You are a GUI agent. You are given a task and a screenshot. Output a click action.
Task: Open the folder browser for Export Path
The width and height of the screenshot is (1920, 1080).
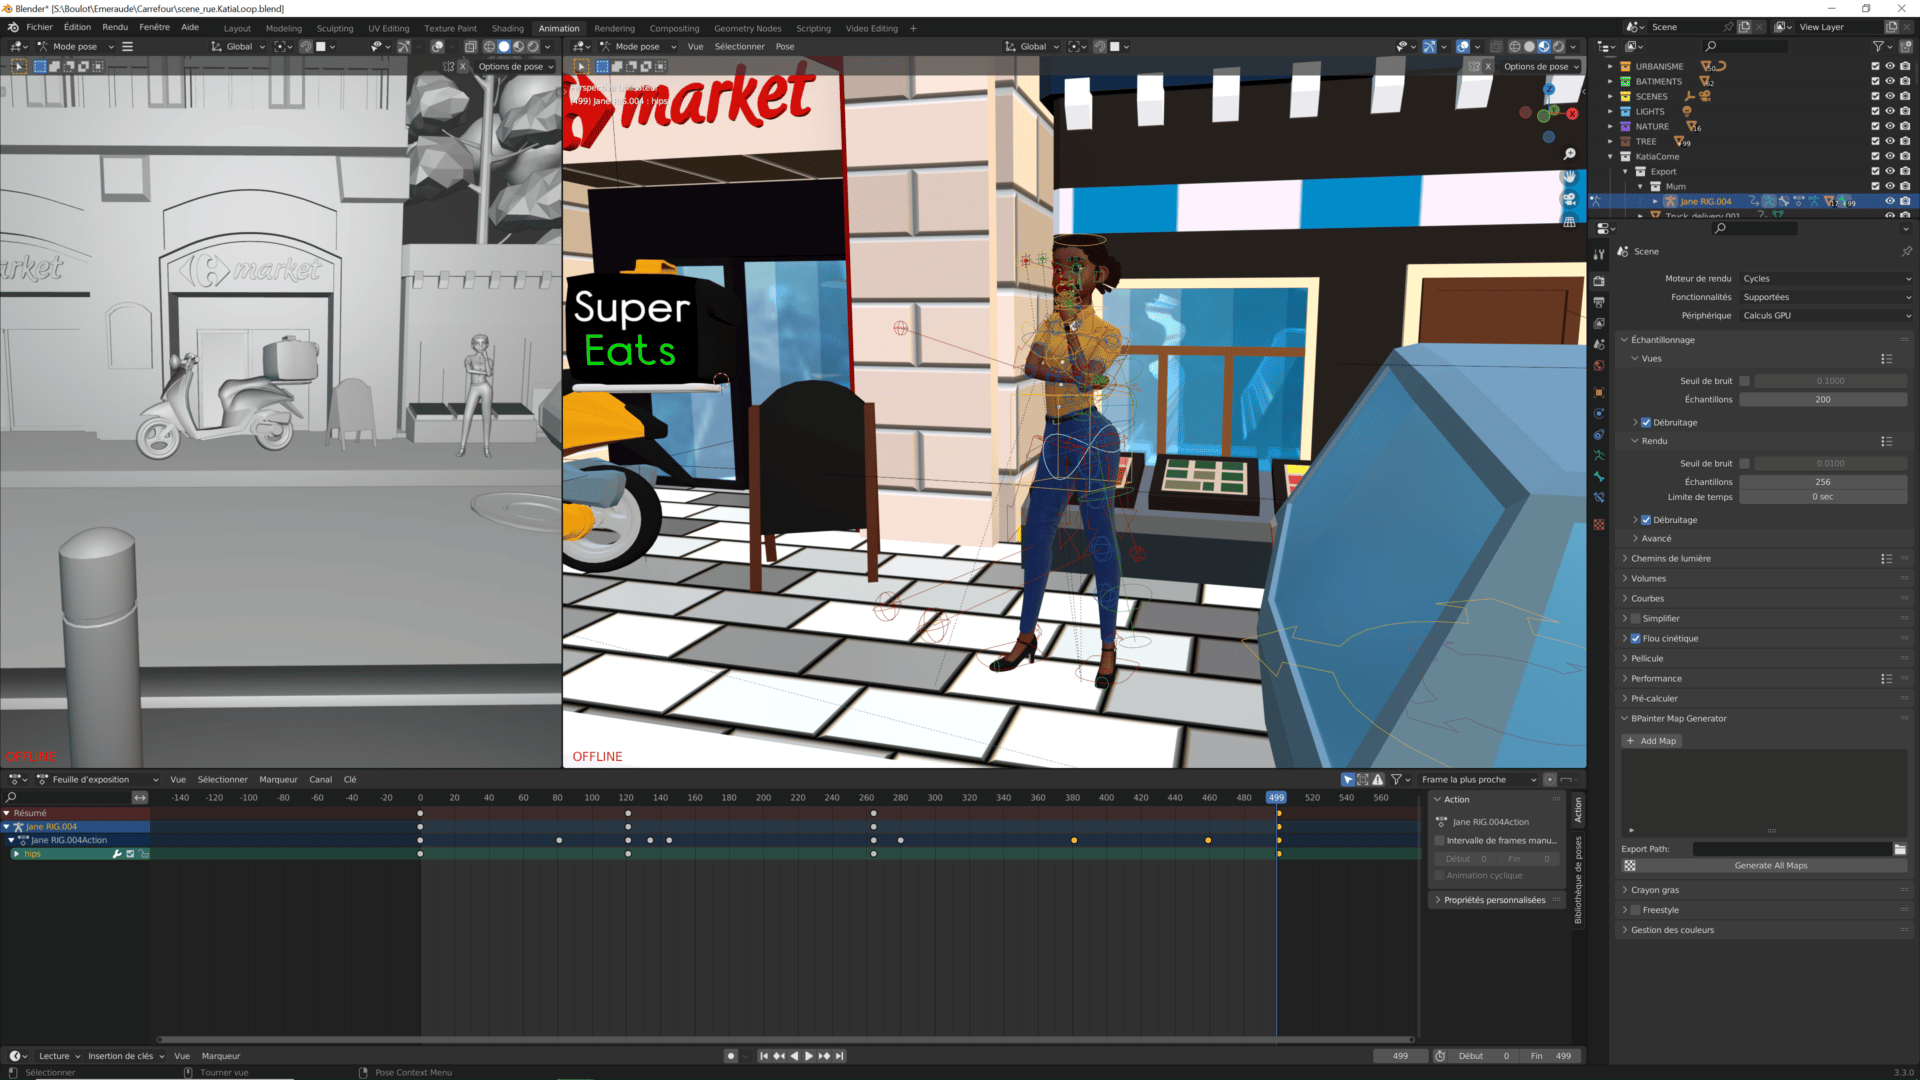(1900, 849)
